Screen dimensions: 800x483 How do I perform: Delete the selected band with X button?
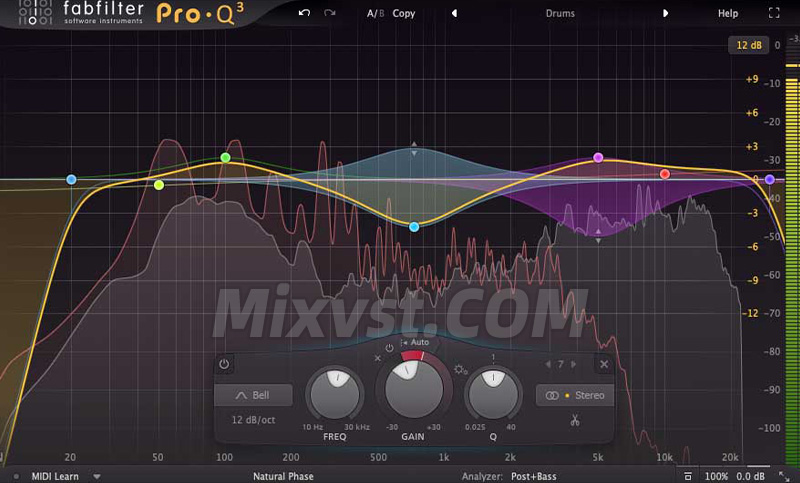click(x=604, y=365)
